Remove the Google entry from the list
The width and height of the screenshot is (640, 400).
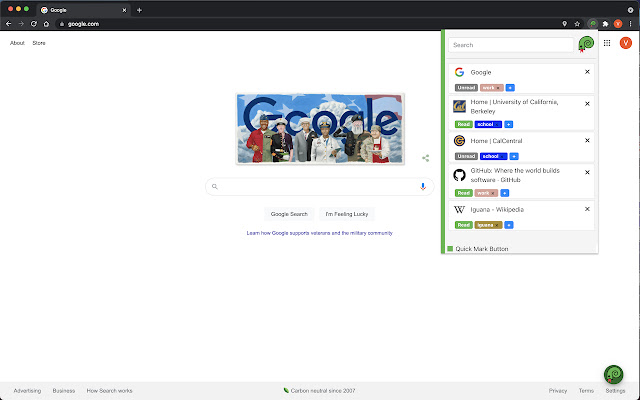pos(587,72)
